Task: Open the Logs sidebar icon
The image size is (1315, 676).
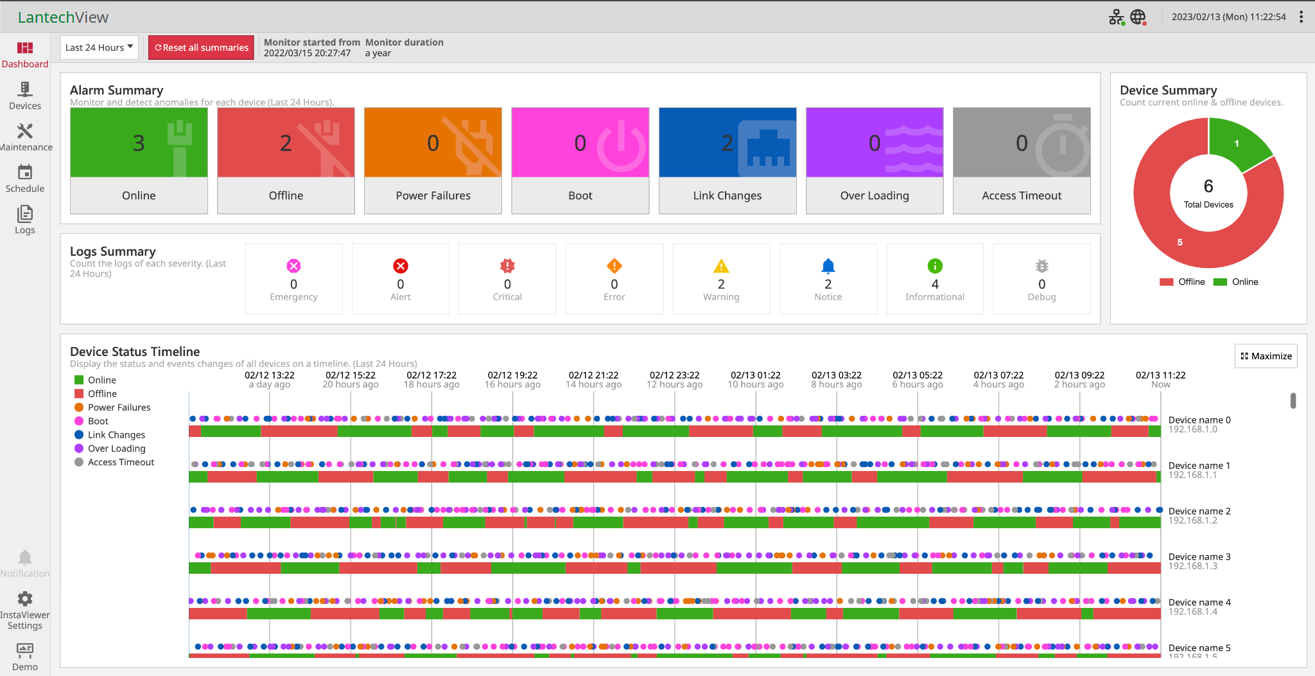Action: tap(25, 217)
